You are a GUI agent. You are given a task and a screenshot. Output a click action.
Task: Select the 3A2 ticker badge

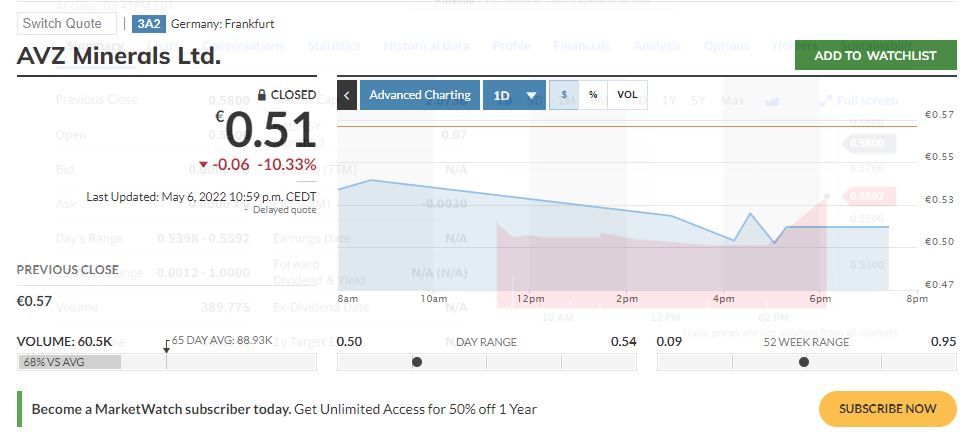click(x=148, y=24)
